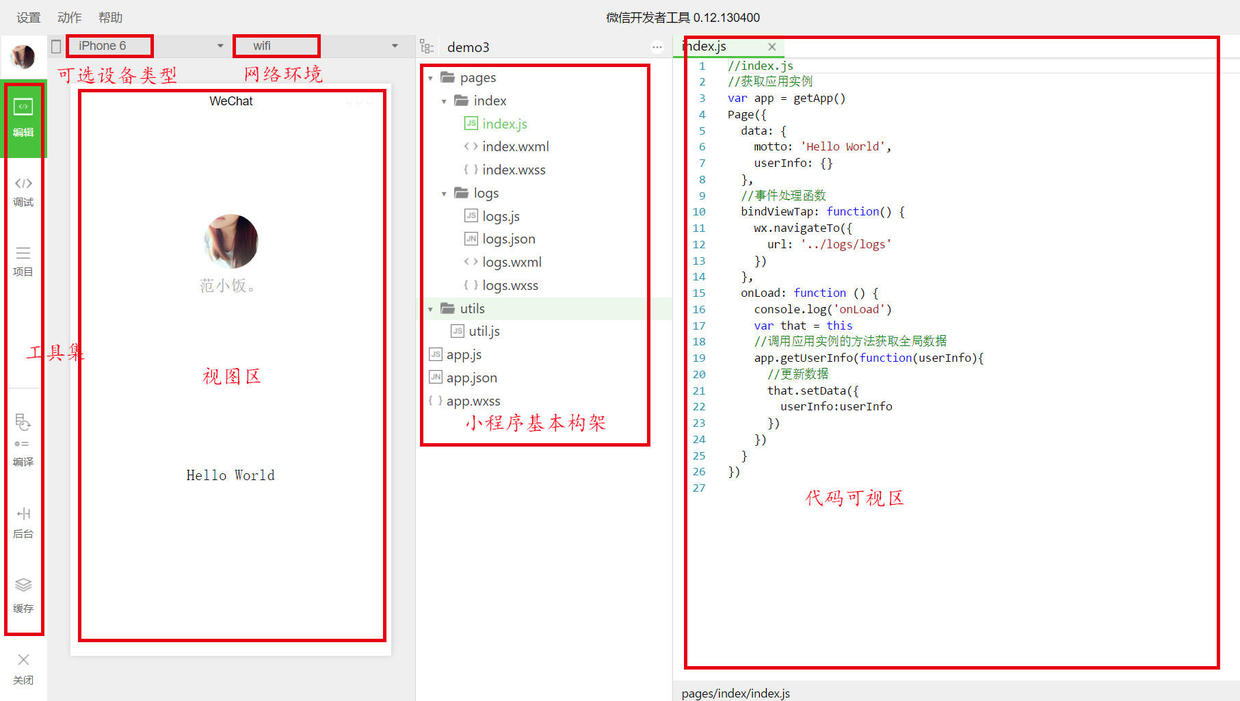Run 编译 compile from the sidebar
This screenshot has height=701, width=1240.
(23, 440)
